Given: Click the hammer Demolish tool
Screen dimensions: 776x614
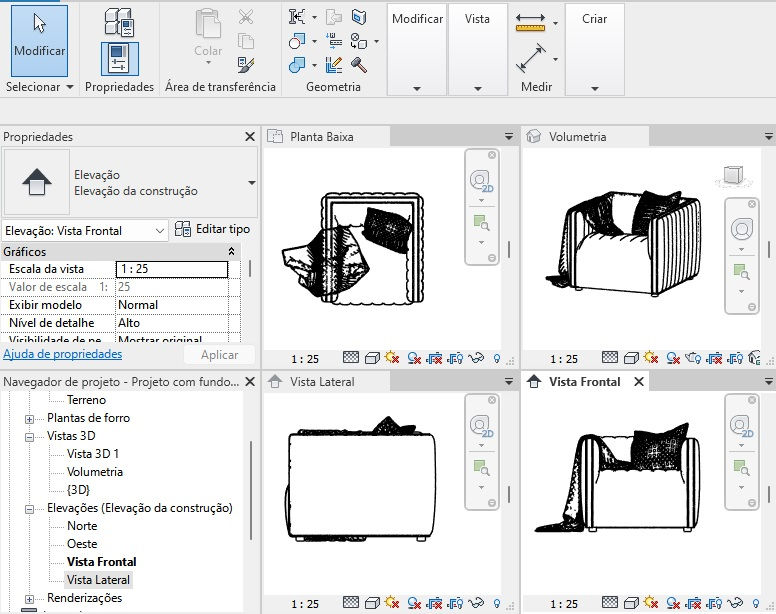Looking at the screenshot, I should tap(359, 65).
